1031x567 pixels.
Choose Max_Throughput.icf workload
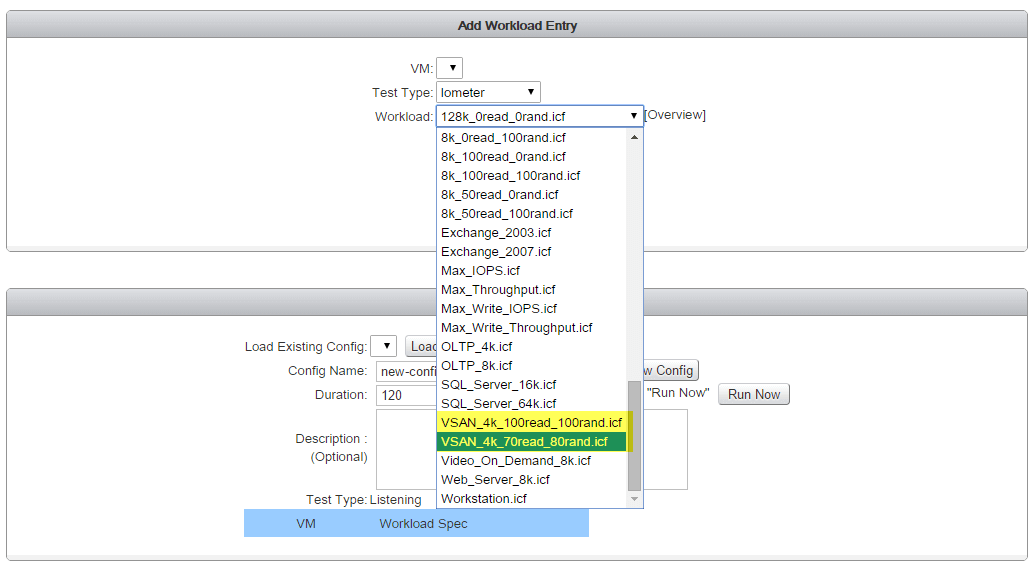pyautogui.click(x=533, y=290)
